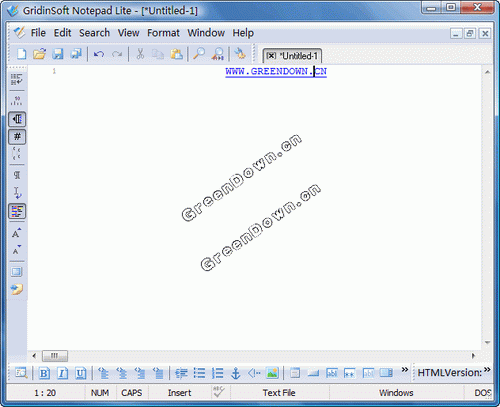
Task: Click the Insert image icon
Action: [x=272, y=373]
